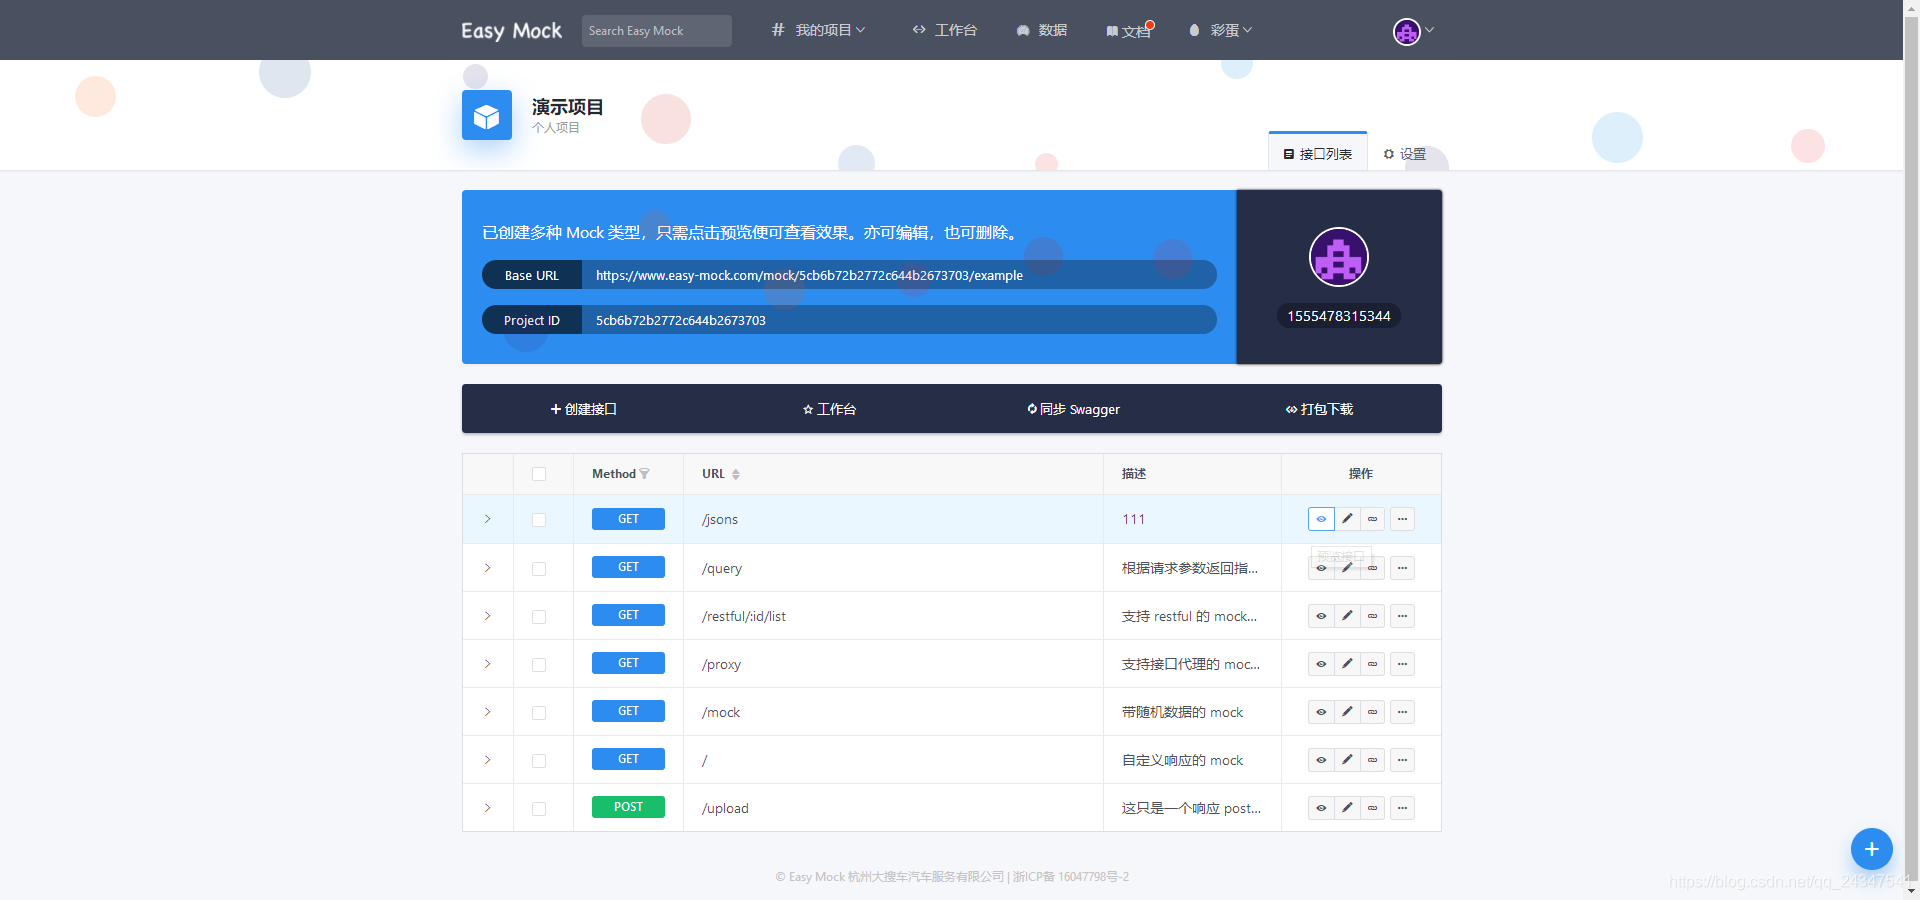The image size is (1920, 900).
Task: Click the username 1555478315344 label
Action: point(1339,316)
